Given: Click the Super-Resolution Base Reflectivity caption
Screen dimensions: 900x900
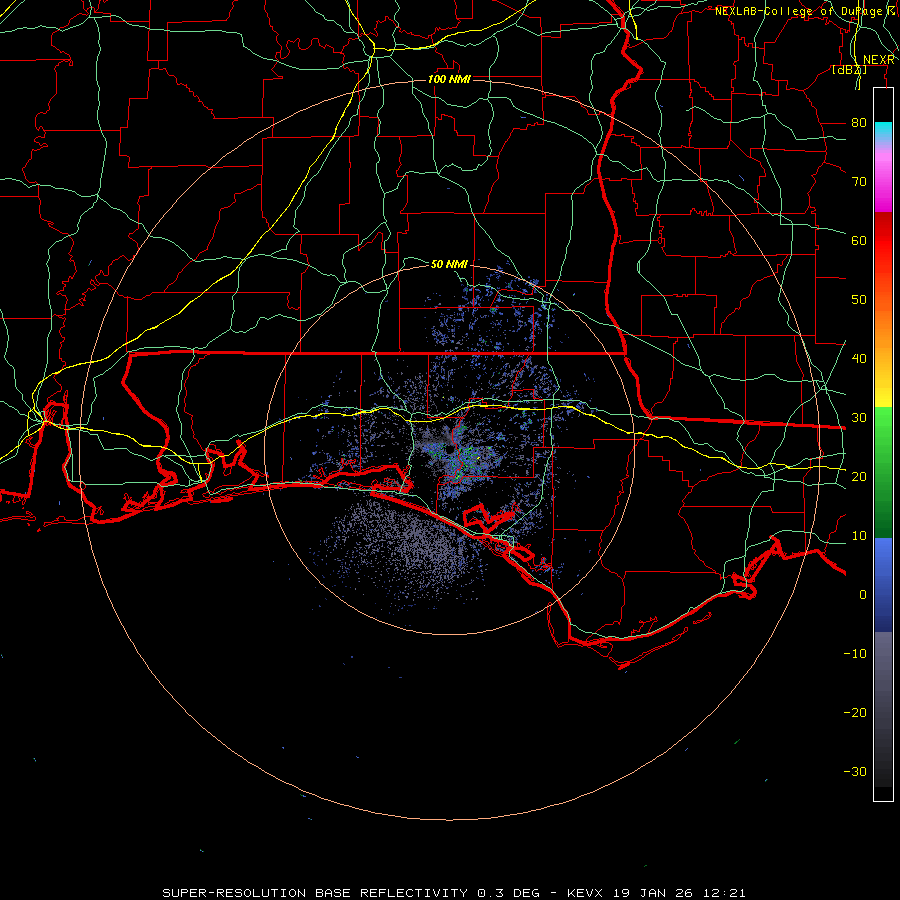Looking at the screenshot, I should (454, 893).
